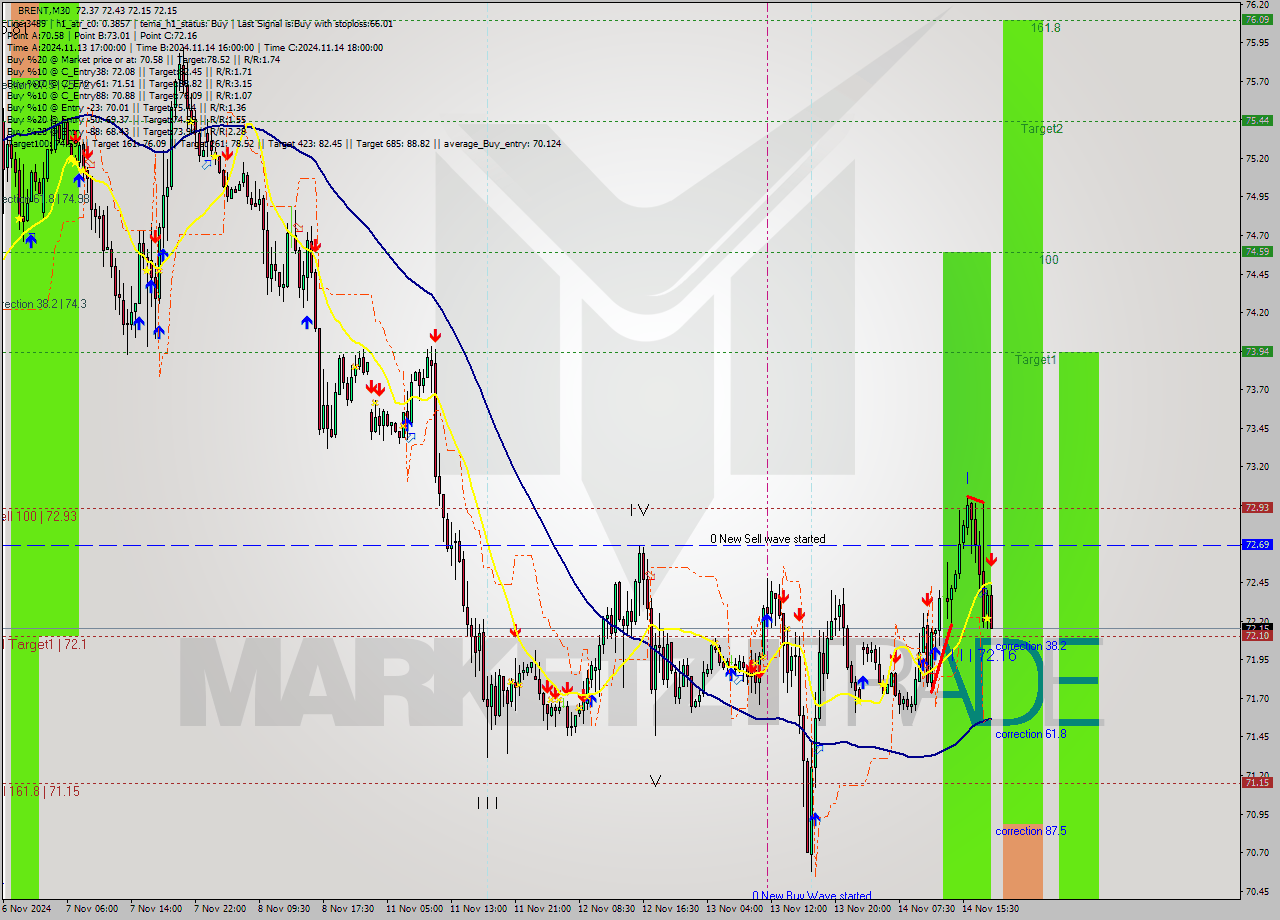Screen dimensions: 1280x920
Task: Select the green 'Target1' level label
Action: tap(1036, 359)
